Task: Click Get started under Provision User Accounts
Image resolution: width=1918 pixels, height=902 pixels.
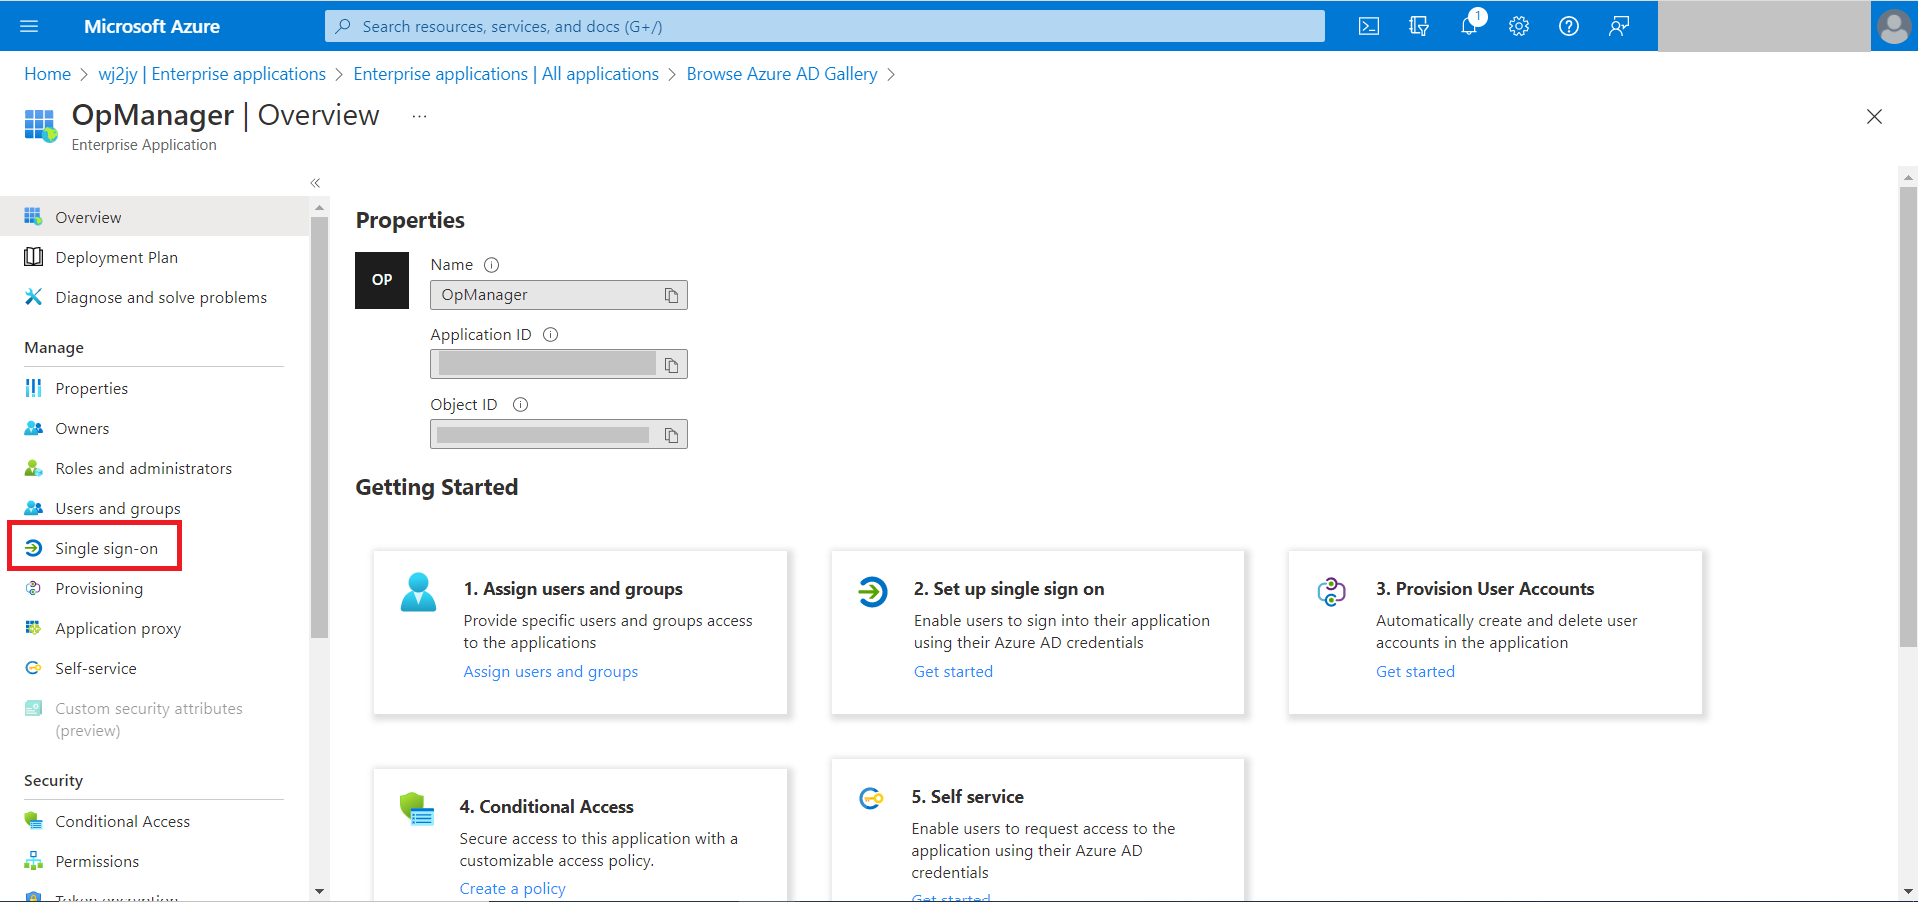Action: (x=1415, y=672)
